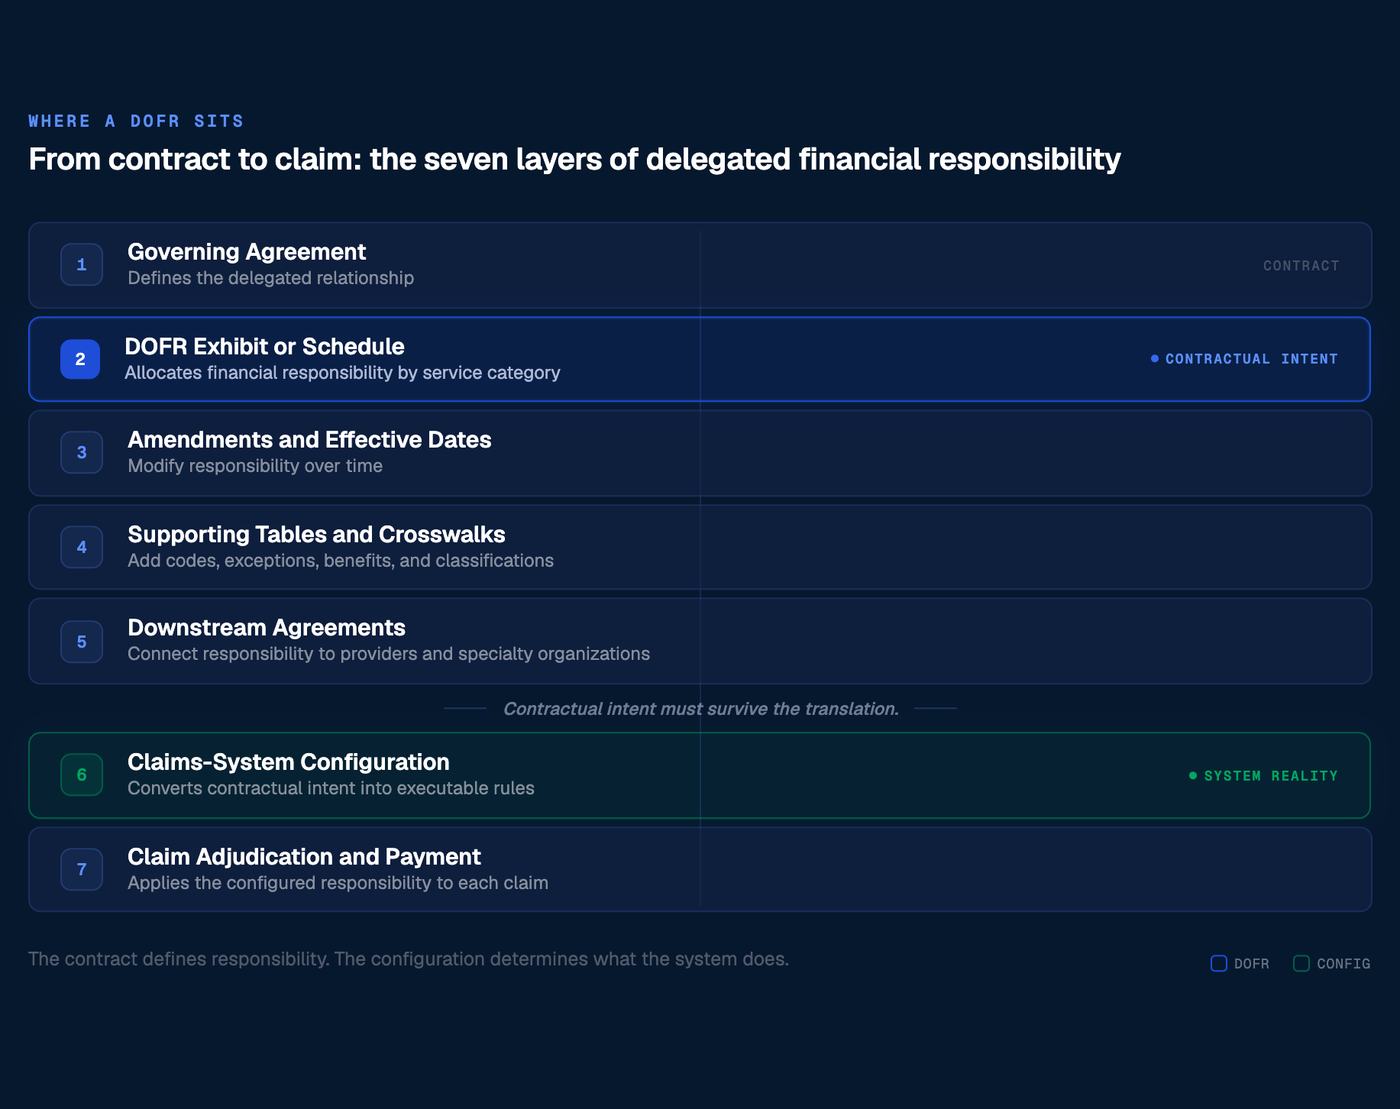Select the Claims-System Configuration title
1400x1109 pixels.
click(x=289, y=762)
